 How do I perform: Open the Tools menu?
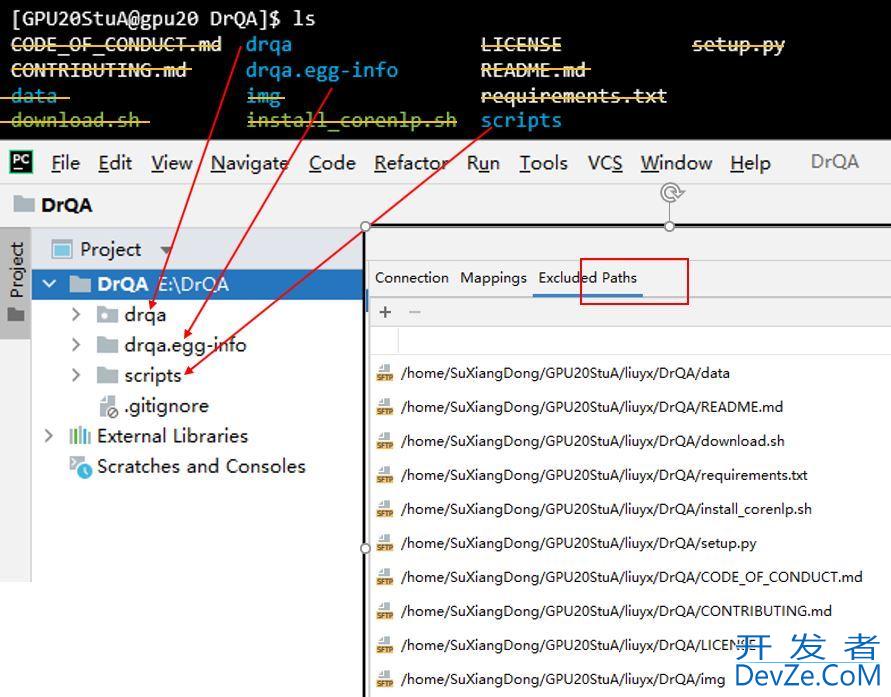click(x=543, y=163)
